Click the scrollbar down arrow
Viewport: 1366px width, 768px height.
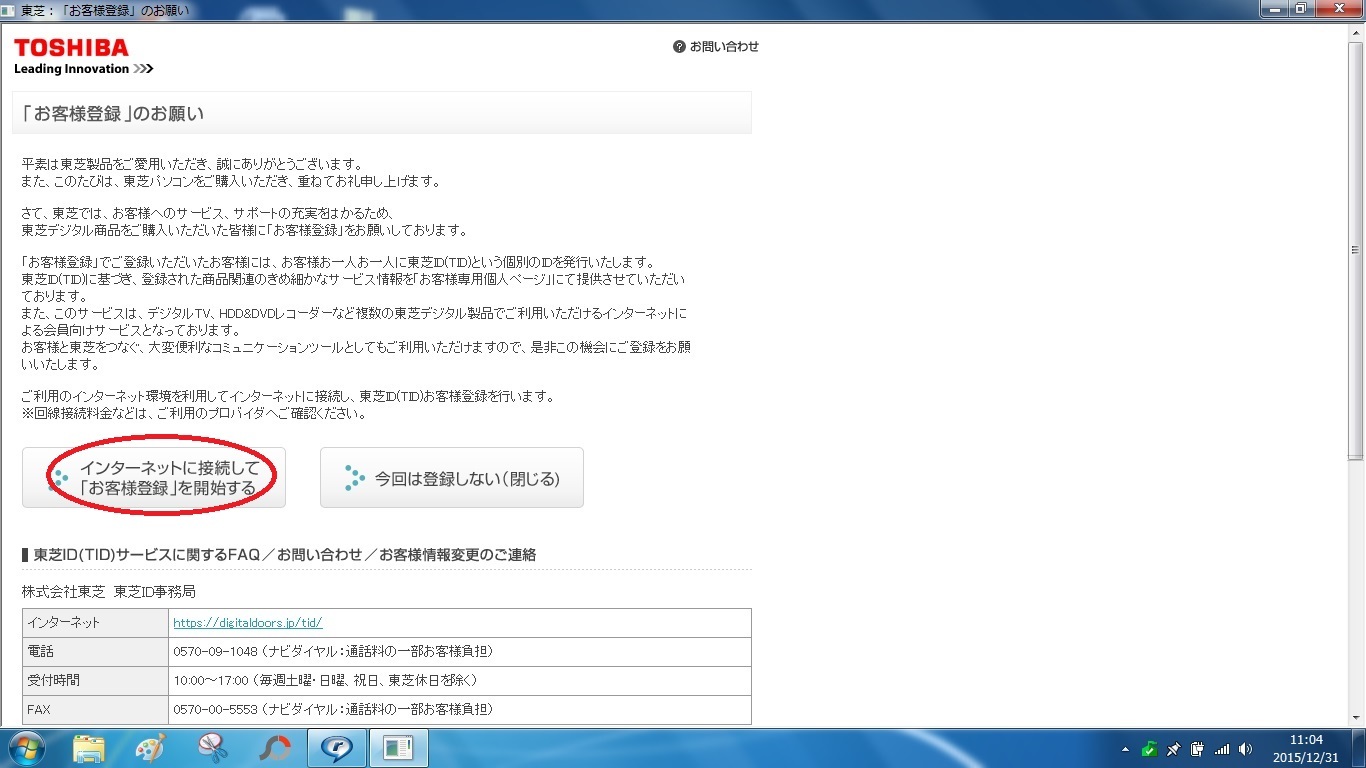tap(1357, 719)
